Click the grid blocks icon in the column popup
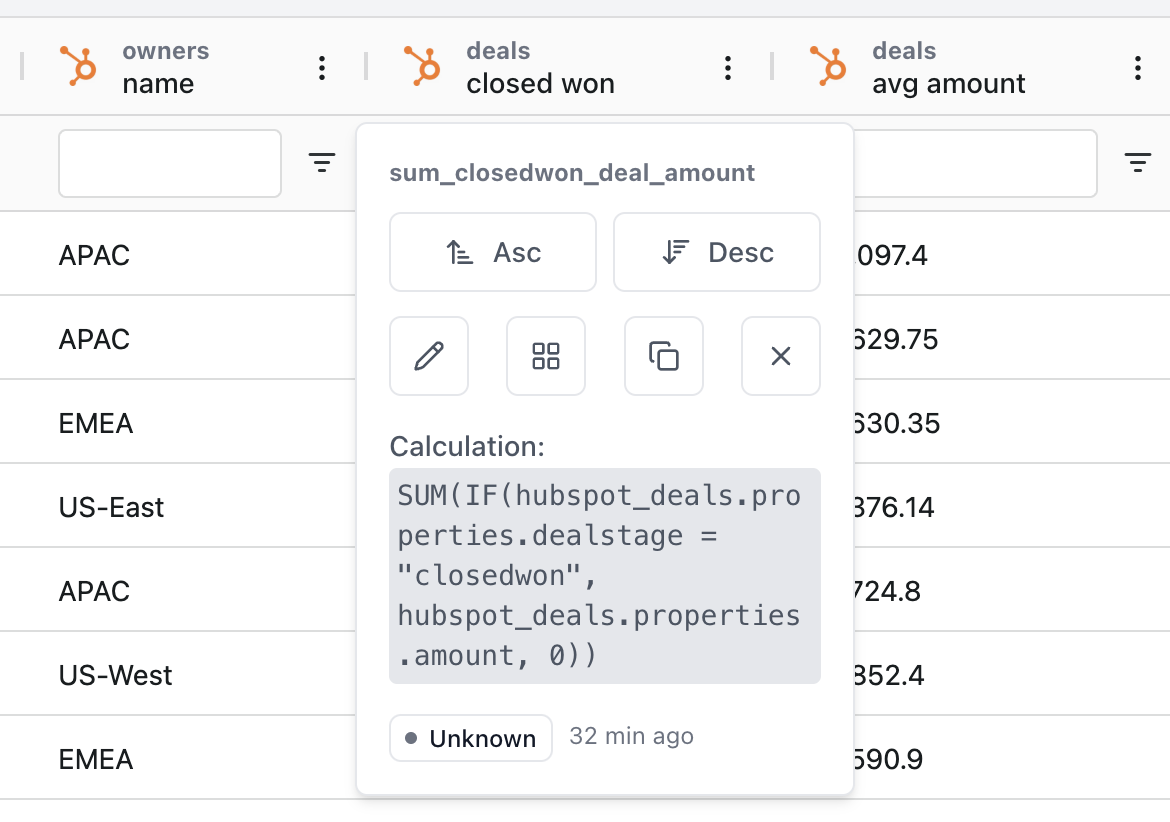 pyautogui.click(x=546, y=356)
